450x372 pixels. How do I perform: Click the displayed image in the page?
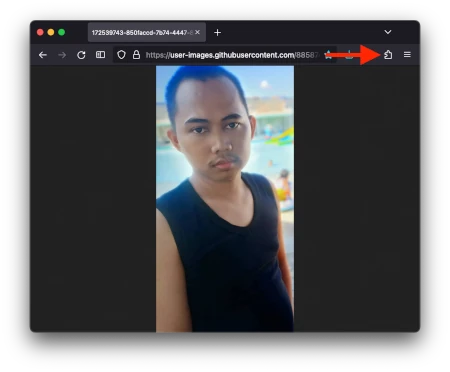click(225, 199)
